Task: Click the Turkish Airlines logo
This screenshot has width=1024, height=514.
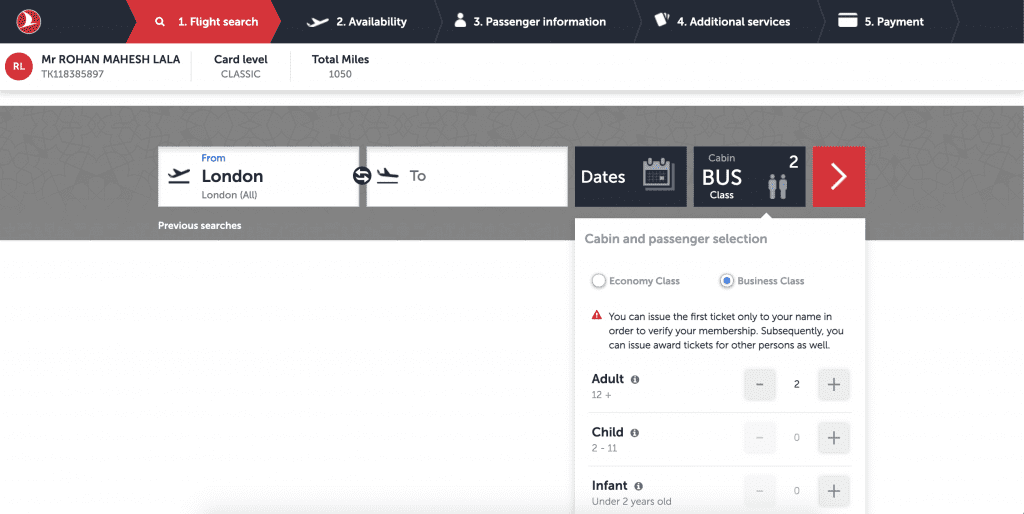Action: coord(28,22)
